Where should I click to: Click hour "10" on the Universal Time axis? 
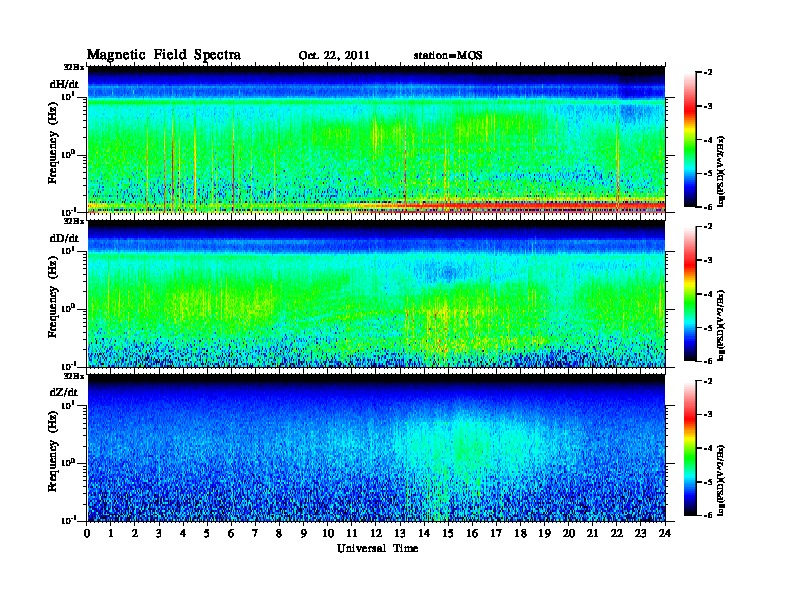click(328, 533)
